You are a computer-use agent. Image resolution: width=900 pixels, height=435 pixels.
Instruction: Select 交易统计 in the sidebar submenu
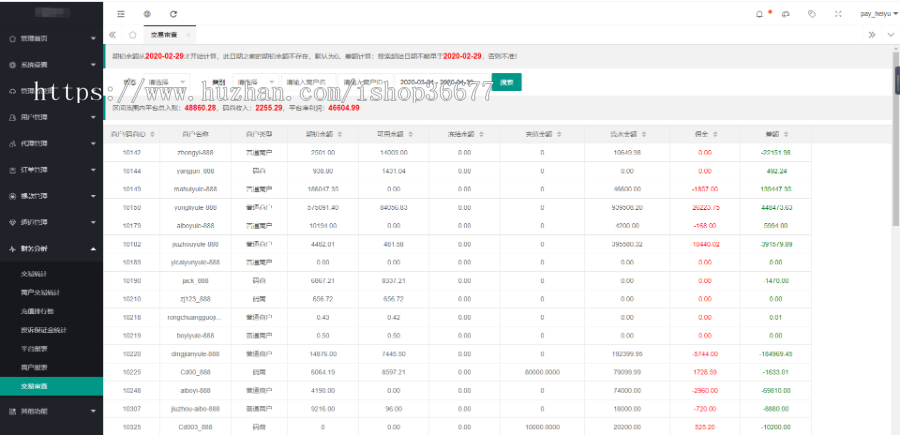34,273
